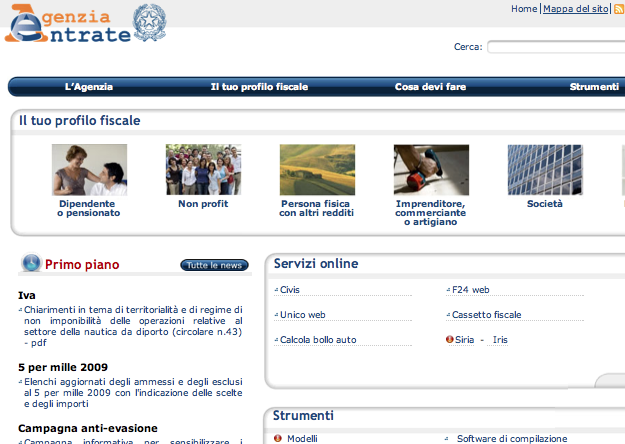This screenshot has height=444, width=625.
Task: Open Imprenditore, commerciante o artigiano link
Action: point(430,212)
